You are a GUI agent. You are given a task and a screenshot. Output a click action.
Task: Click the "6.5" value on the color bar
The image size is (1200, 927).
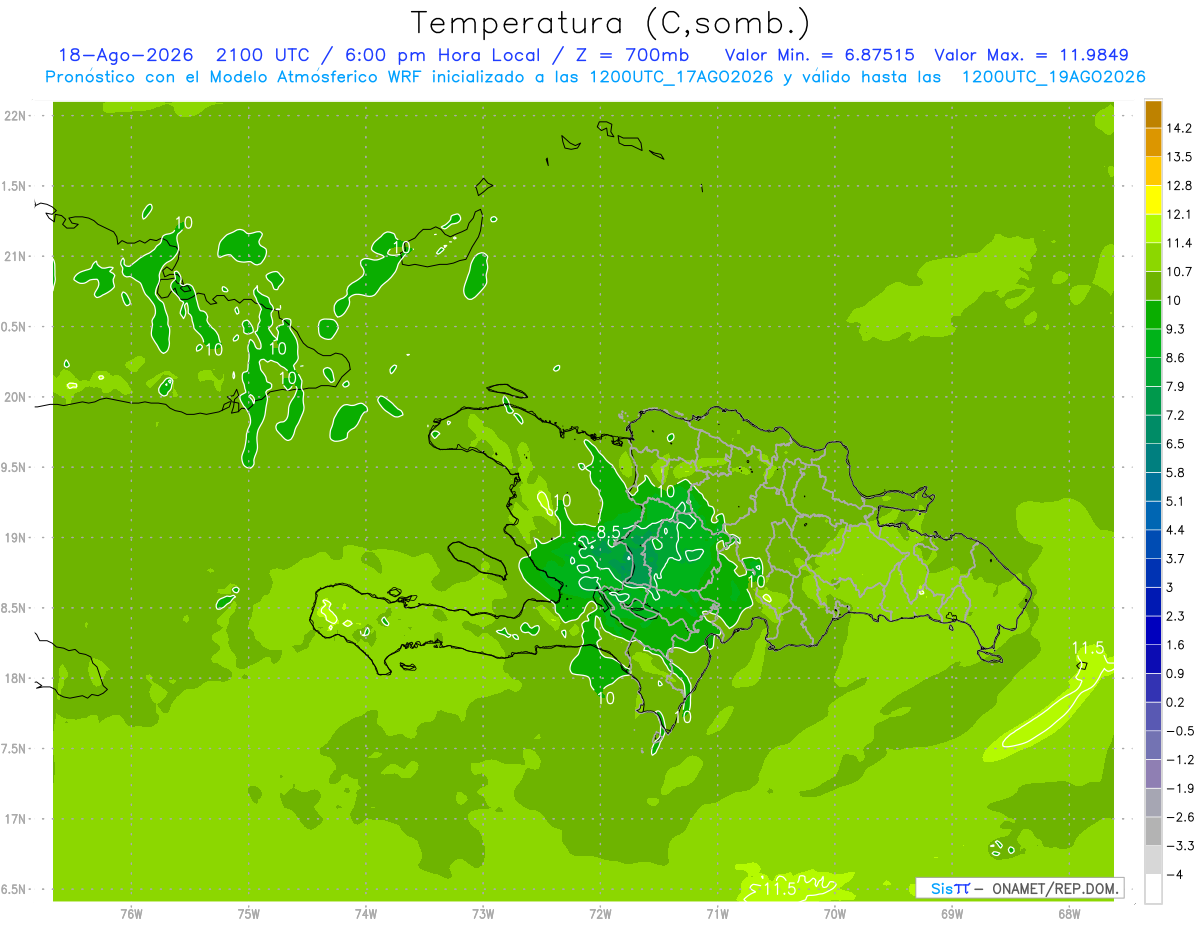pos(1175,443)
